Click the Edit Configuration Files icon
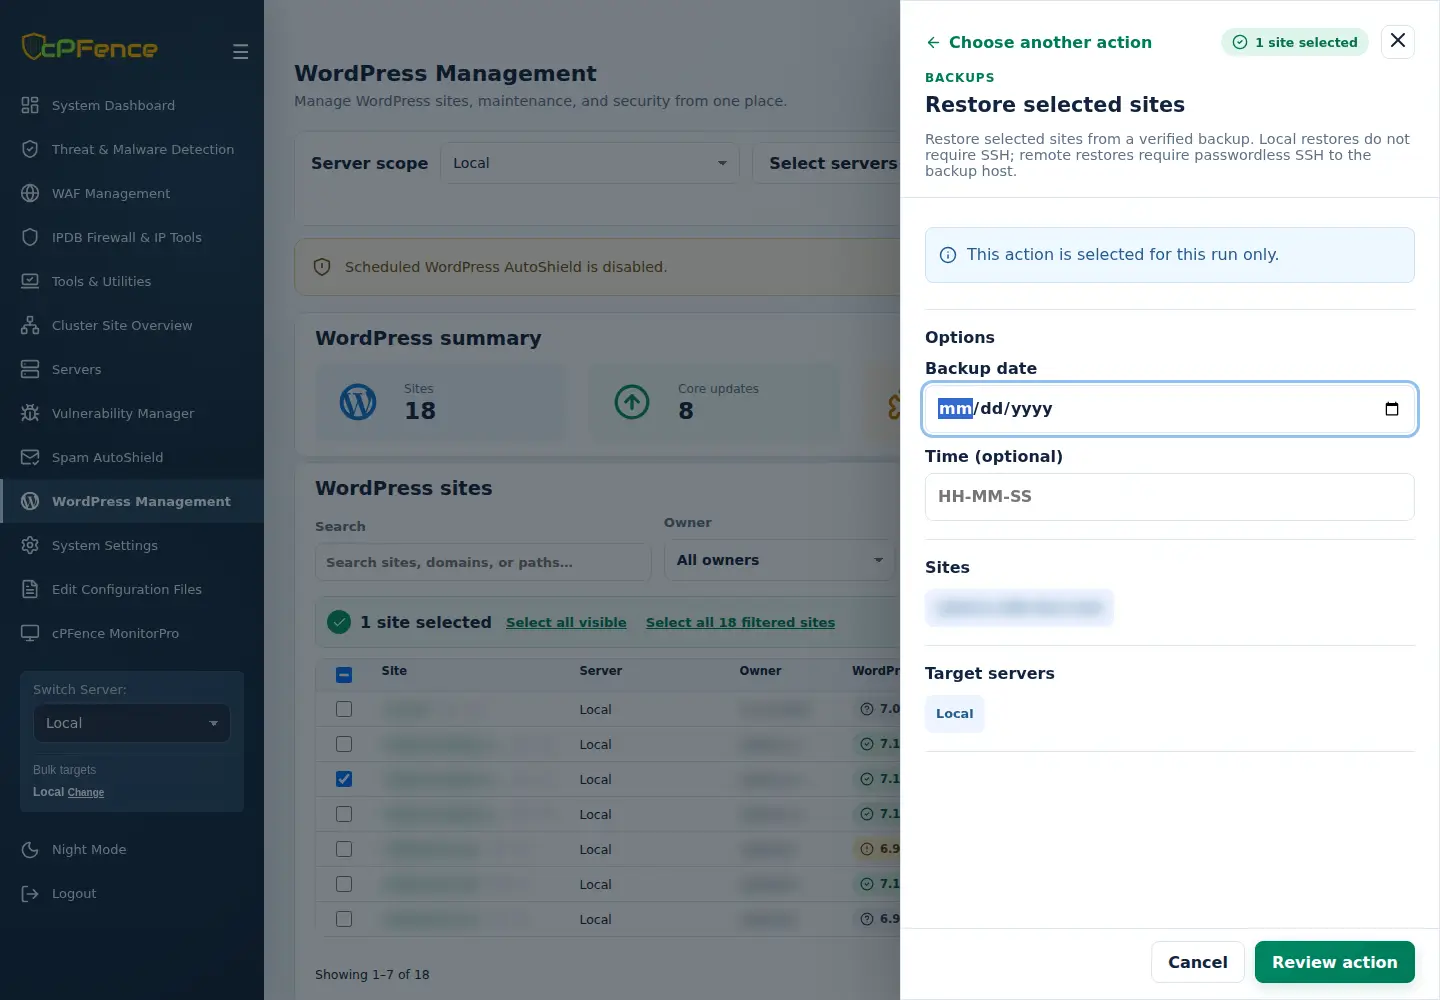This screenshot has height=1000, width=1440. (30, 589)
